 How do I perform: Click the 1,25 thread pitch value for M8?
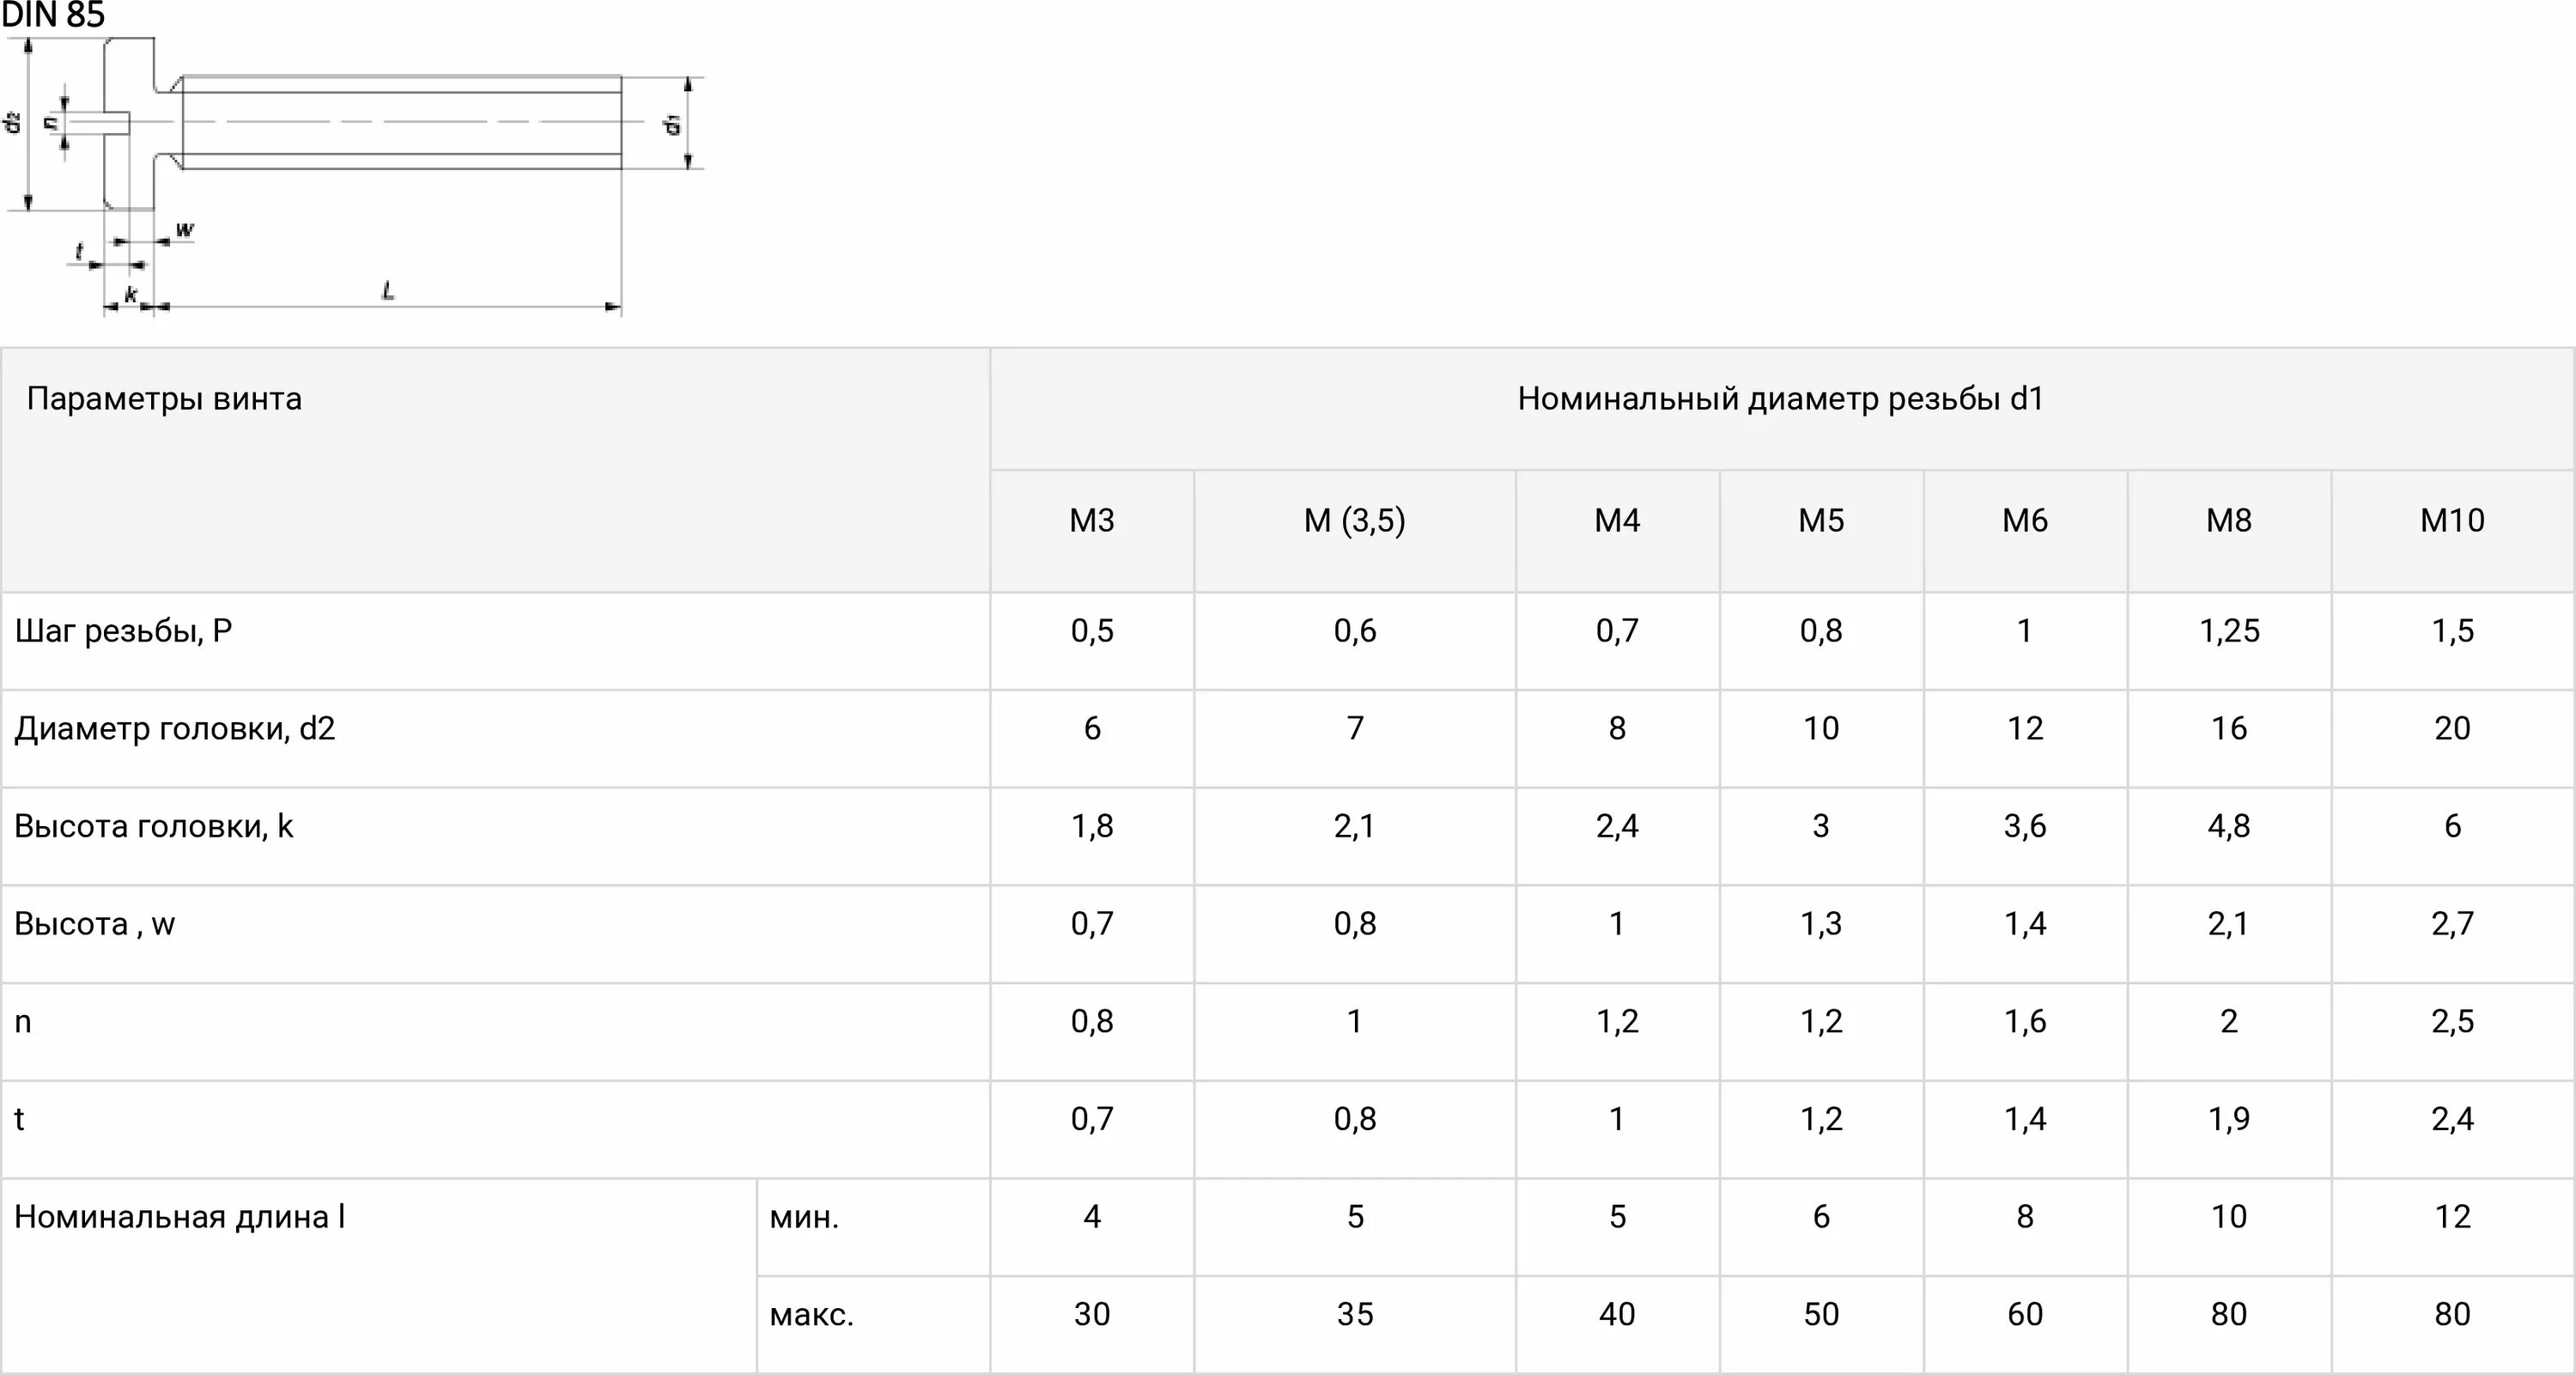pyautogui.click(x=2229, y=631)
